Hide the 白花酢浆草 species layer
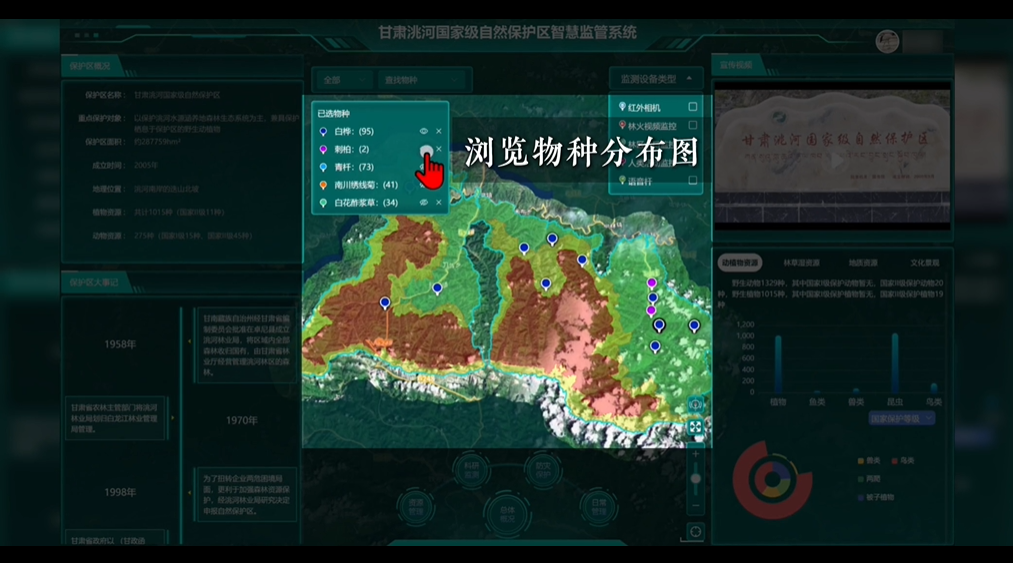The height and width of the screenshot is (563, 1013). (x=424, y=203)
